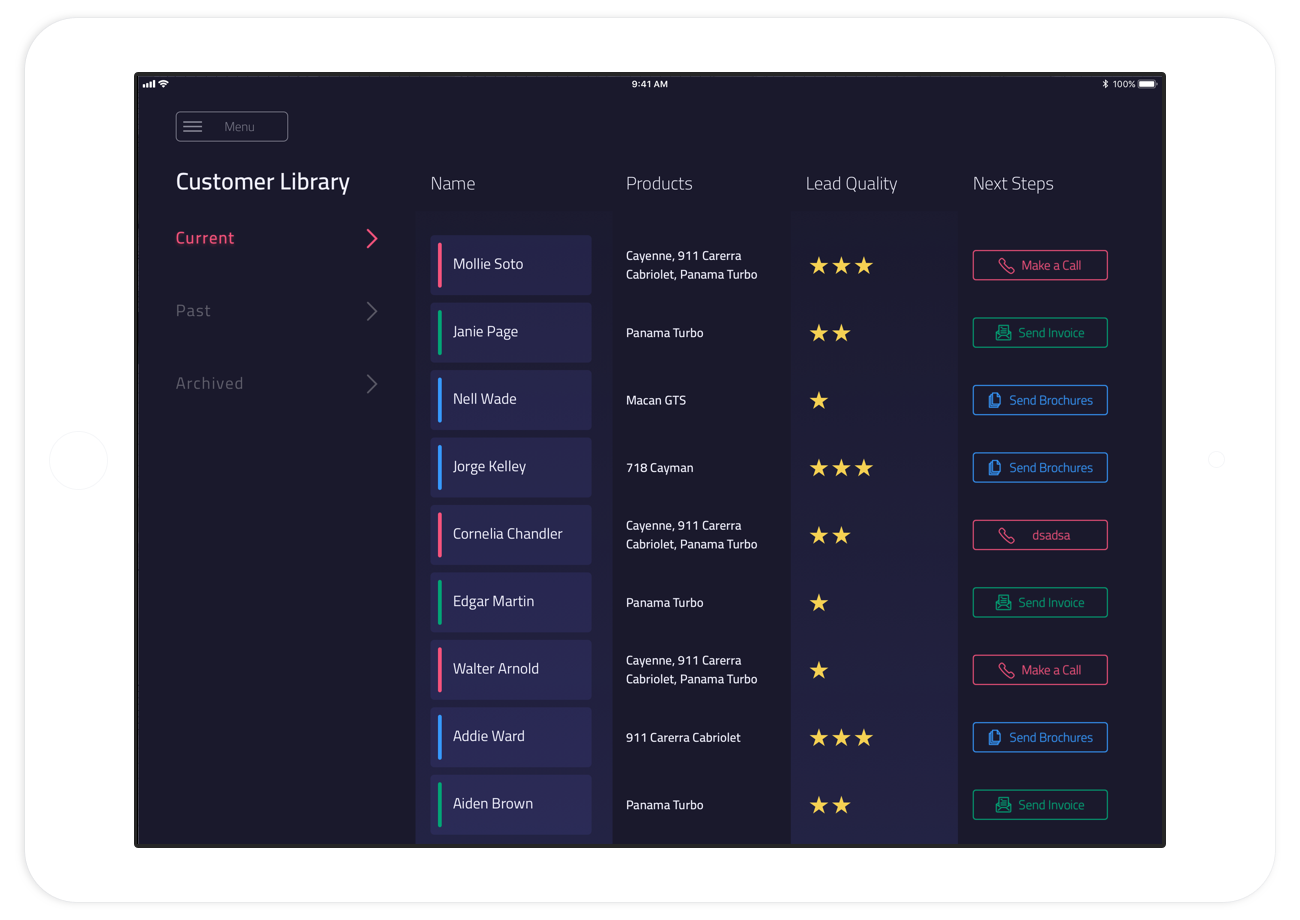Screen dimensions: 1300x920
Task: Click the Products column header
Action: pyautogui.click(x=659, y=184)
